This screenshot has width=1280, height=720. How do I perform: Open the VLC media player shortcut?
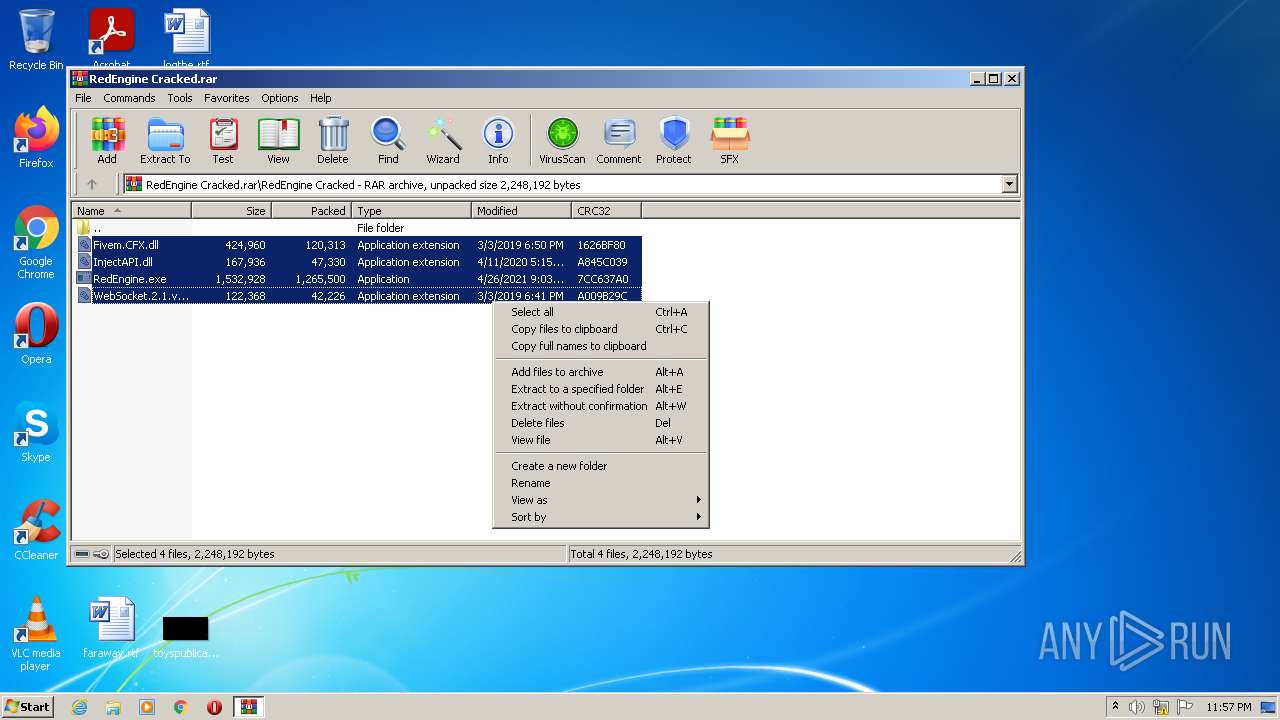[36, 634]
